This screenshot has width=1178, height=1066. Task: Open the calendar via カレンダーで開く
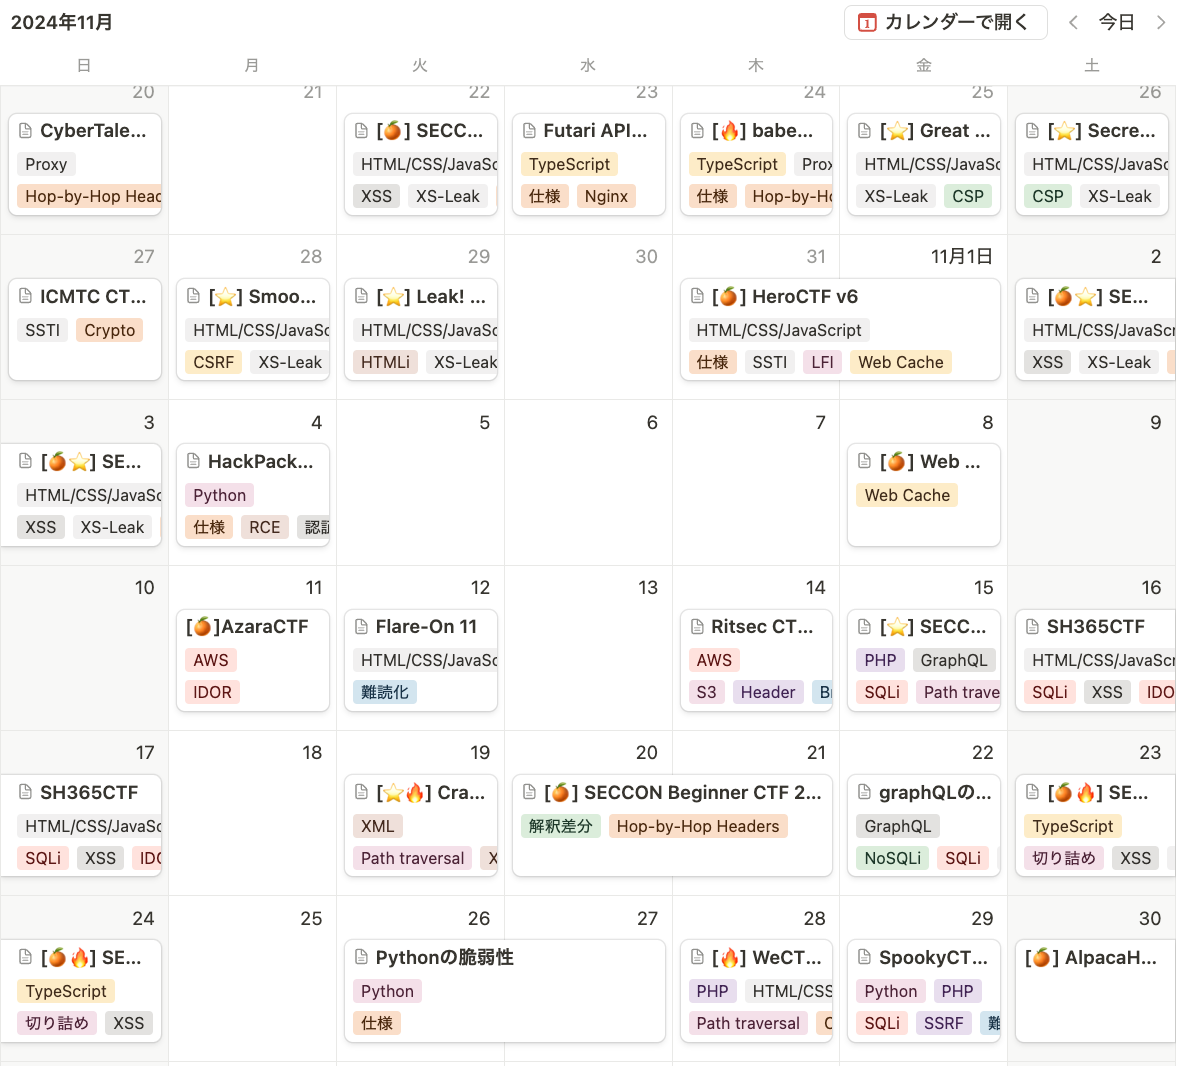945,23
